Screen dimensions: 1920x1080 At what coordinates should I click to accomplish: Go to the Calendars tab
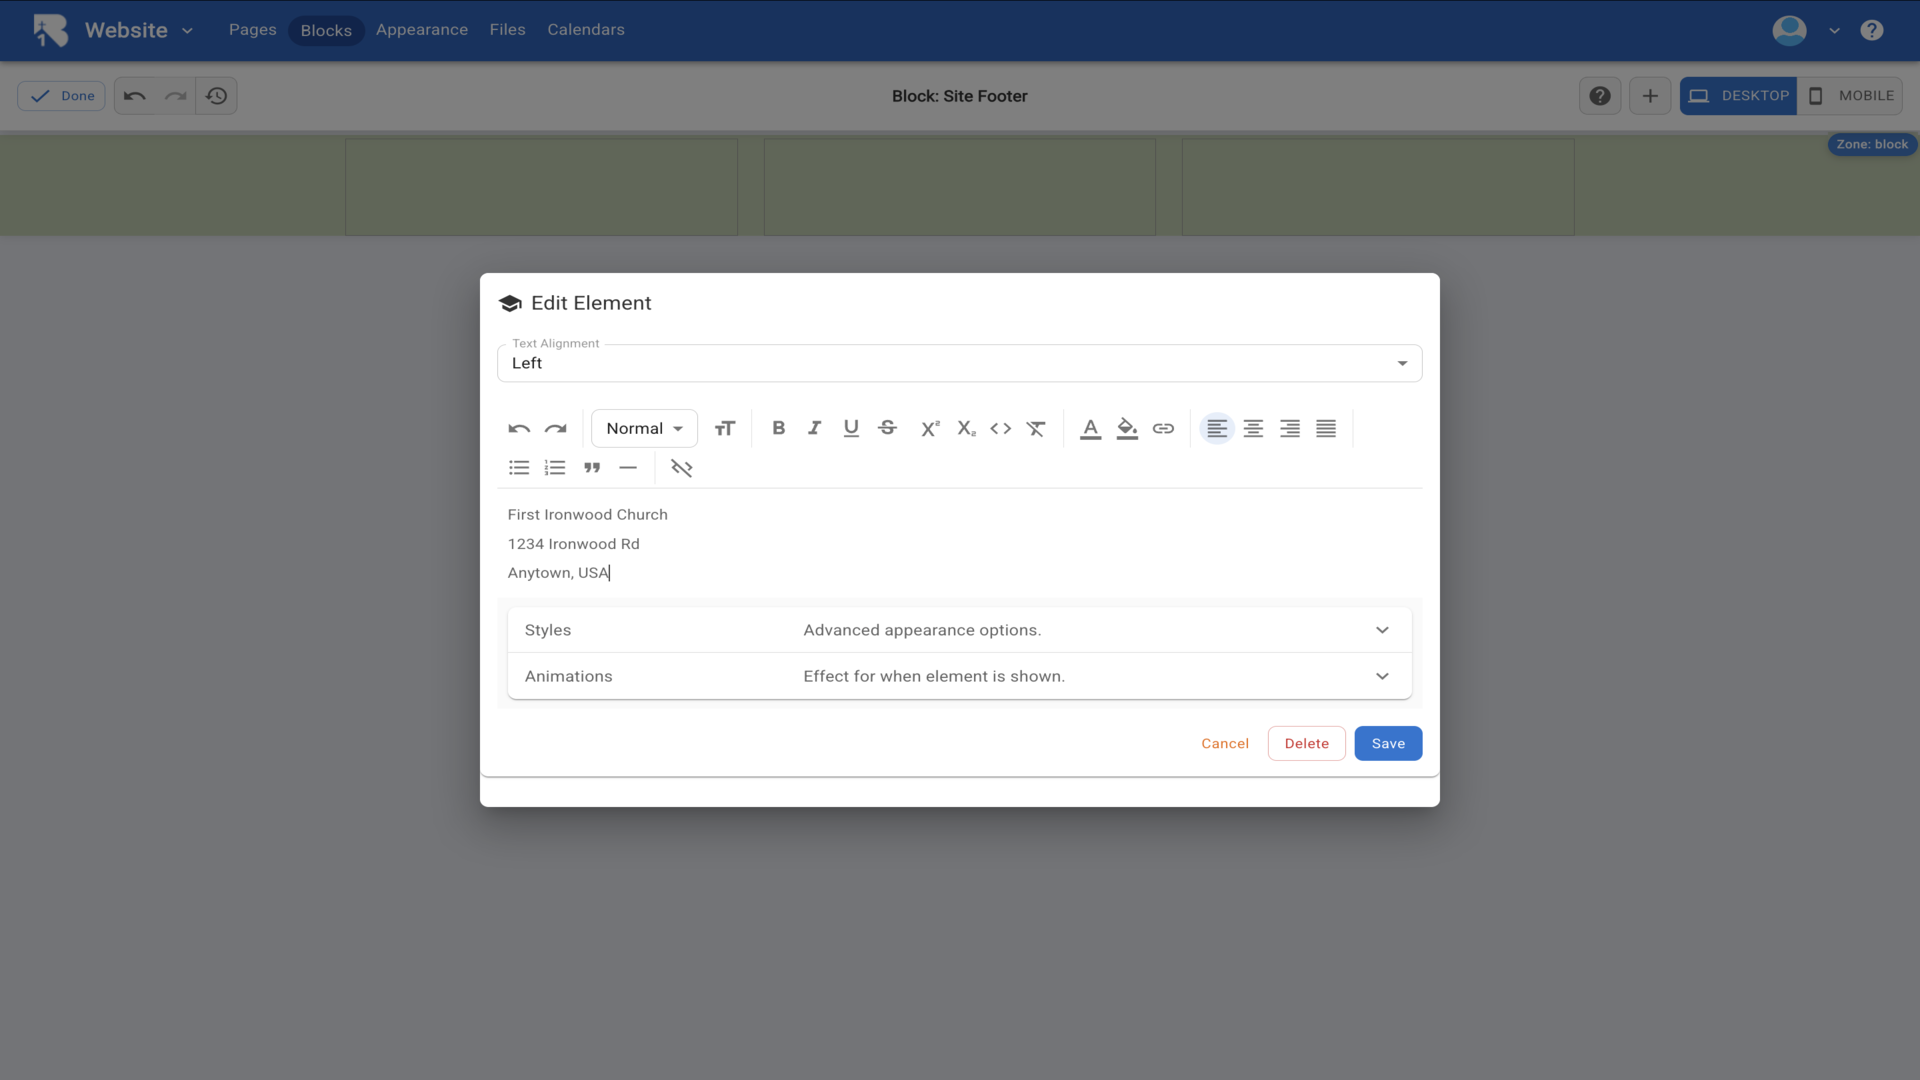pyautogui.click(x=585, y=30)
